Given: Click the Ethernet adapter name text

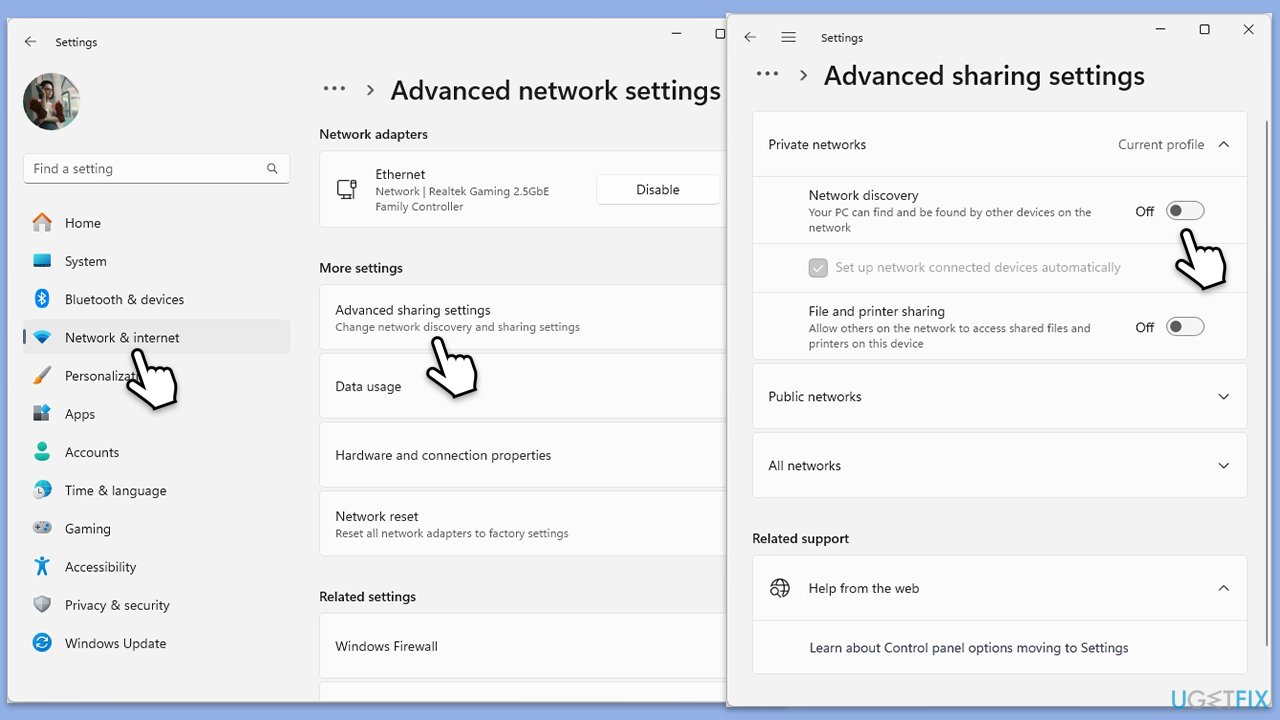Looking at the screenshot, I should (400, 174).
